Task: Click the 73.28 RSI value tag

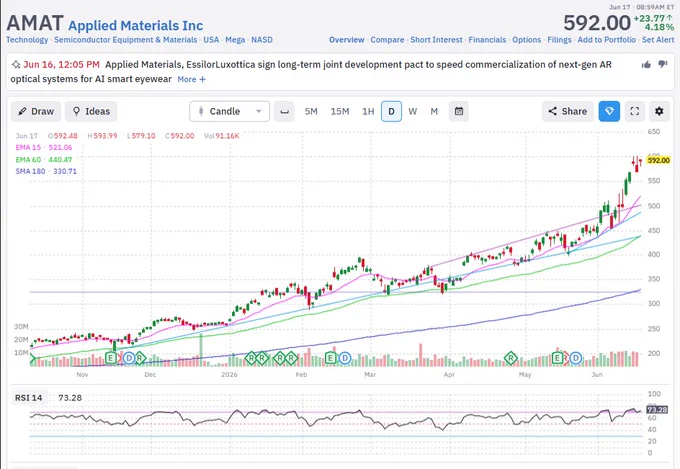Action: pos(657,410)
